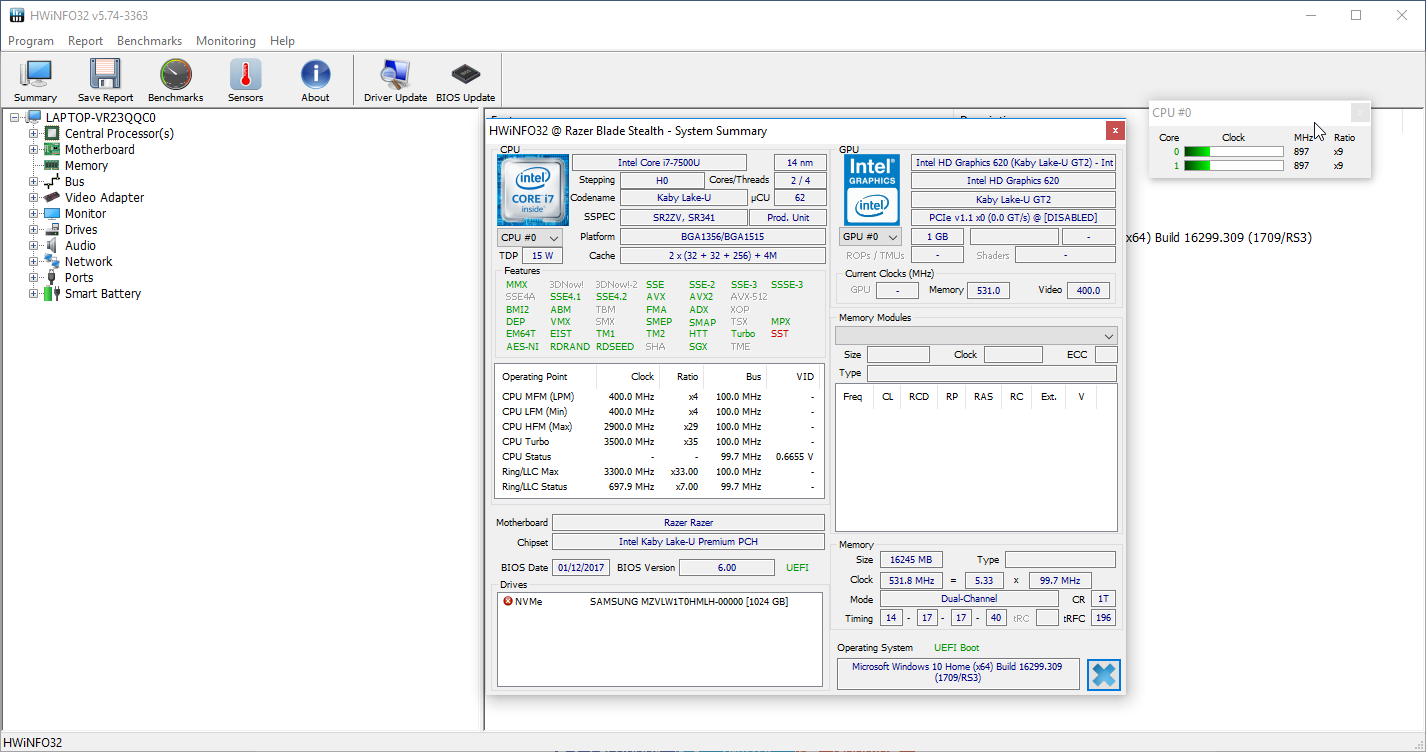Screen dimensions: 1426x752
Task: Open the GPU #0 selector dropdown
Action: click(870, 237)
